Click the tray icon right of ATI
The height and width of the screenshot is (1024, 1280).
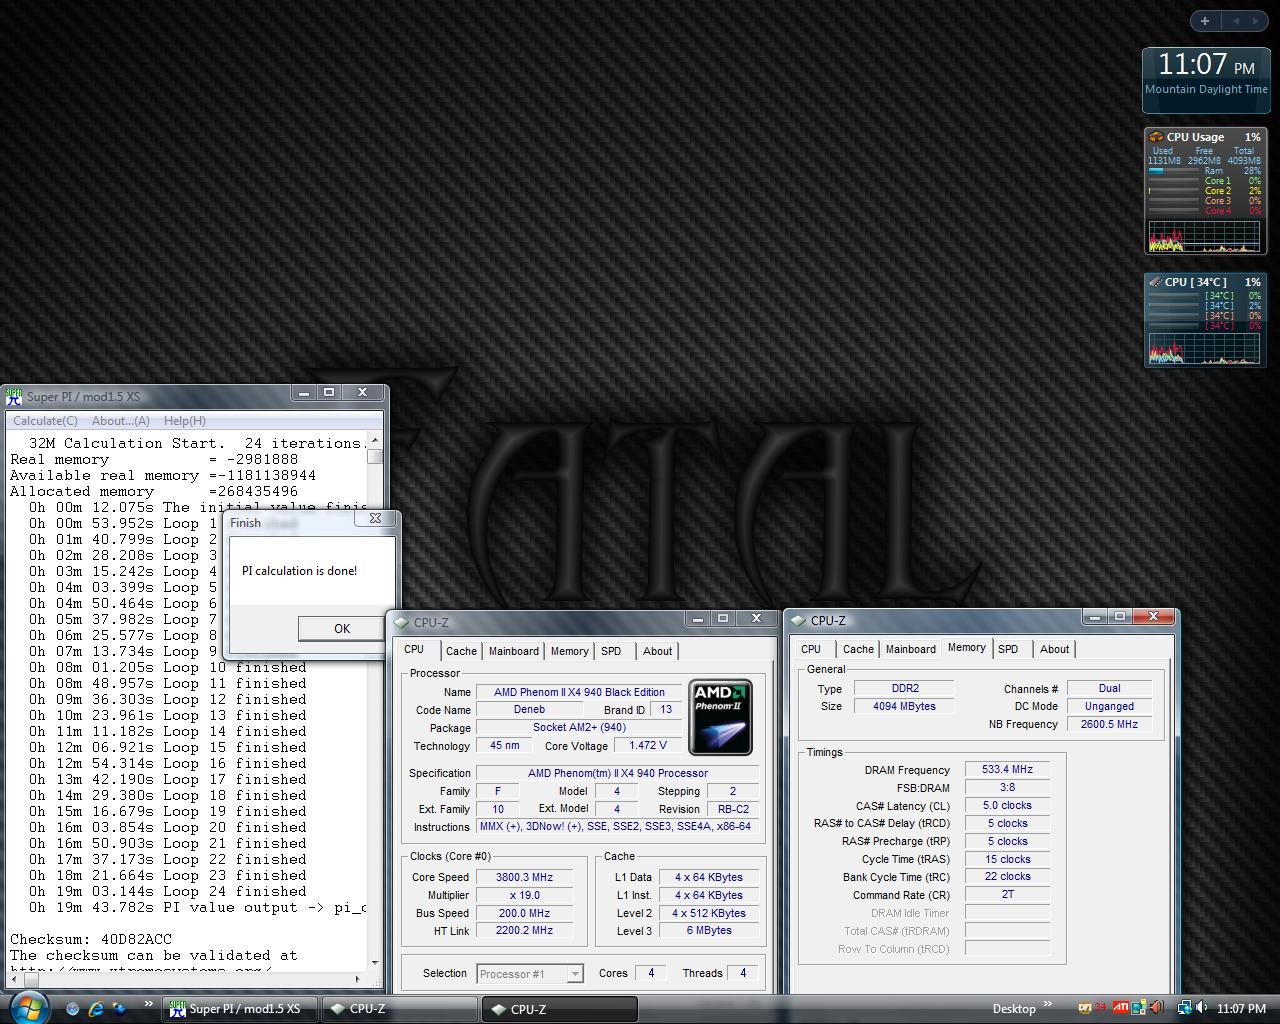point(1139,1008)
